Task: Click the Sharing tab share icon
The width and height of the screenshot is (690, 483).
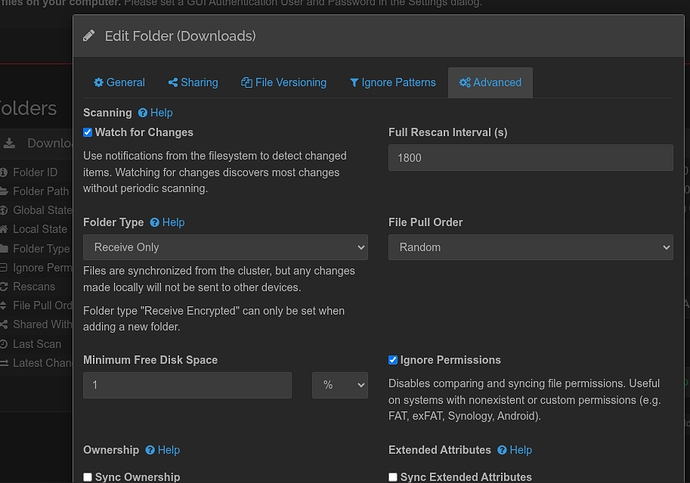Action: pyautogui.click(x=173, y=83)
